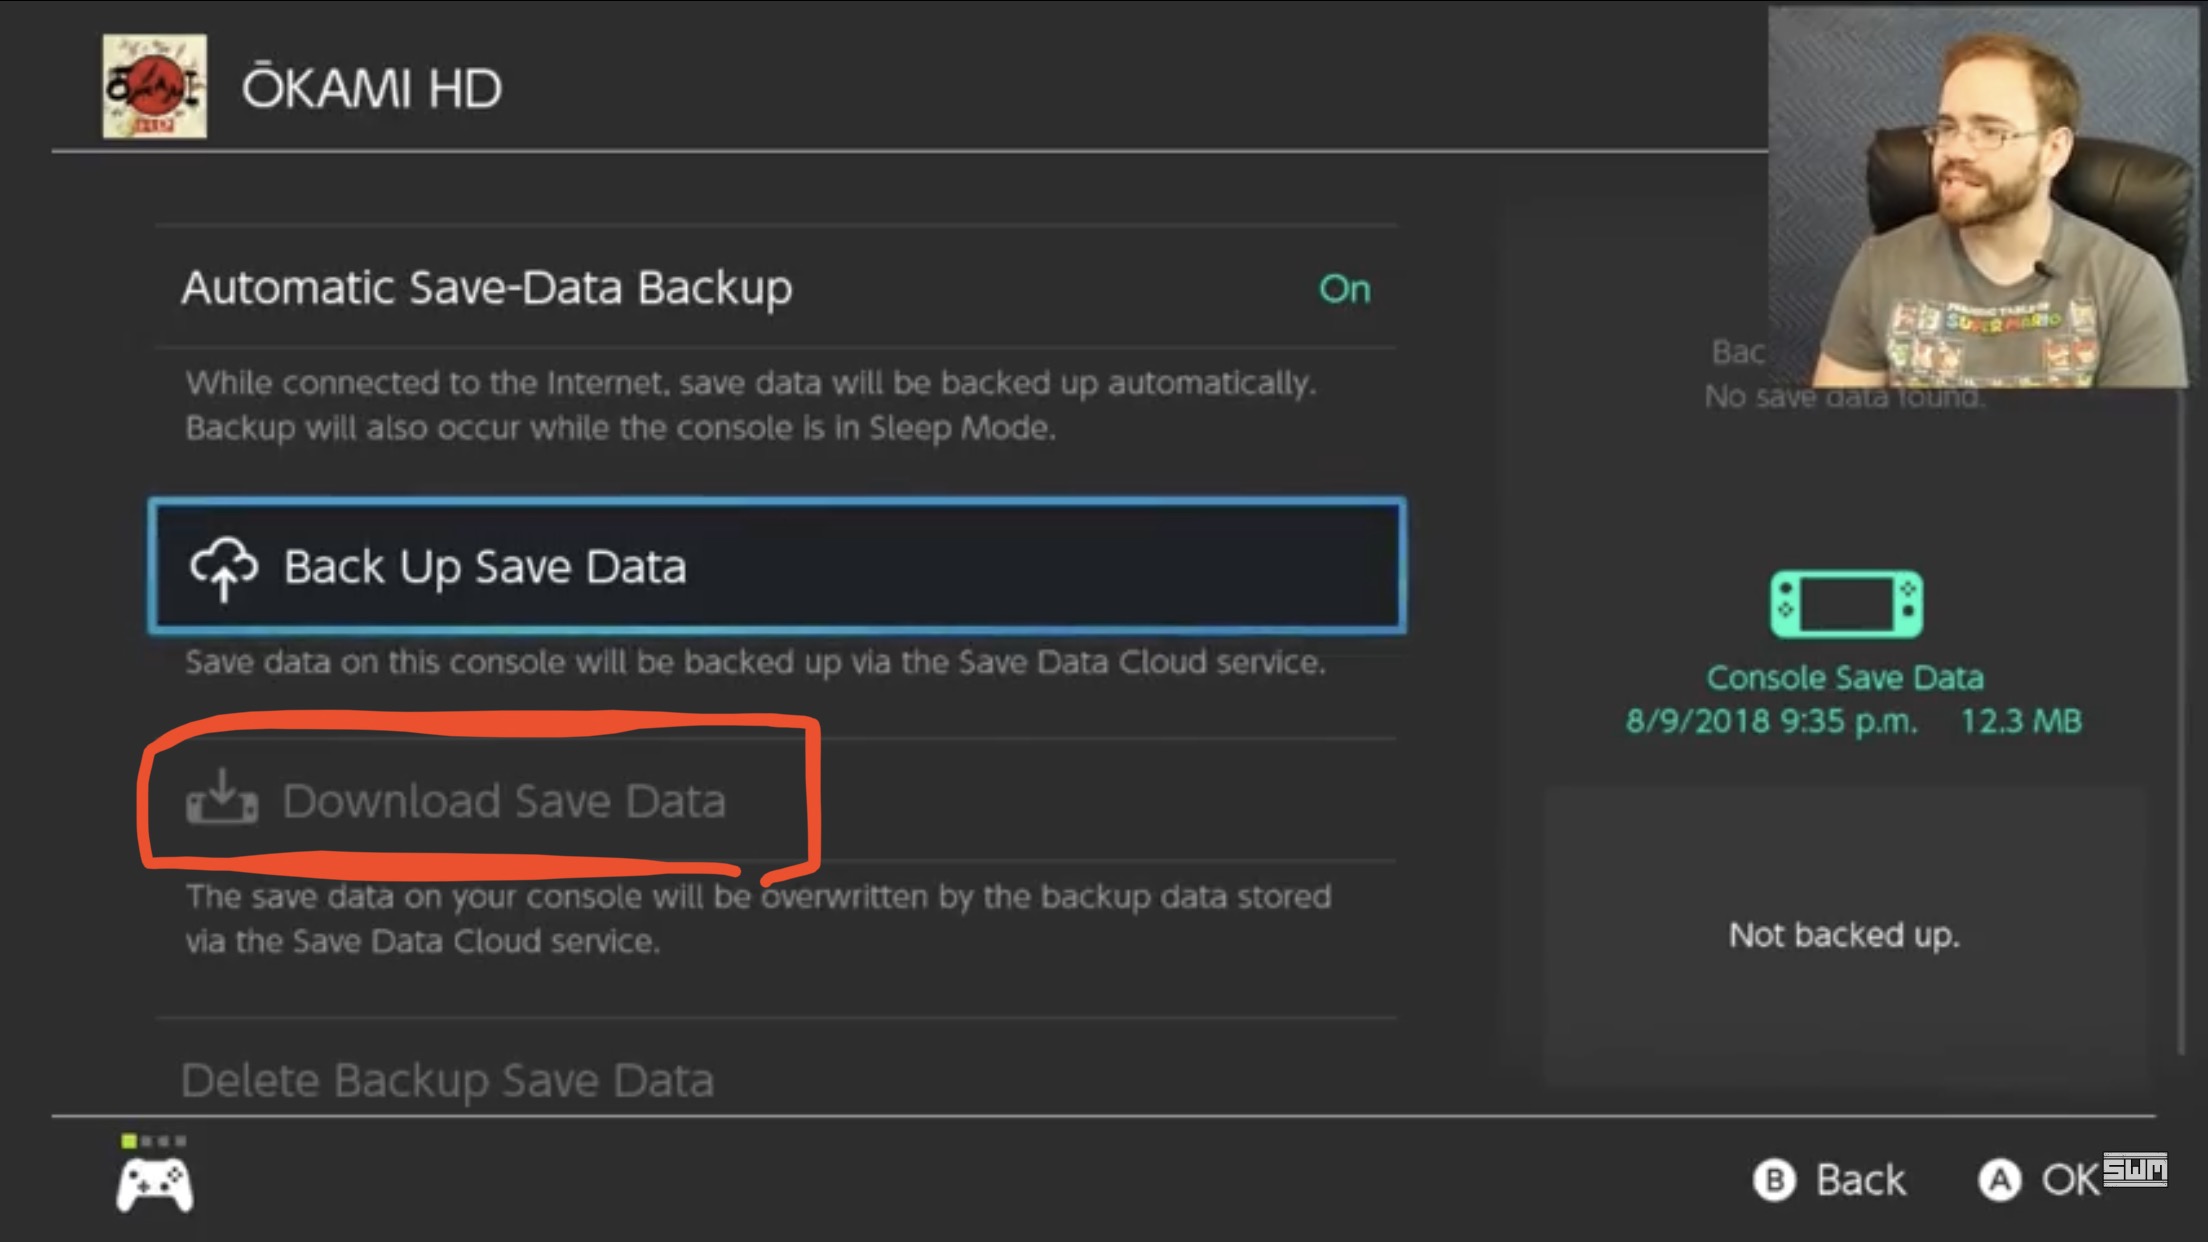This screenshot has width=2208, height=1242.
Task: Click the ŌKAMI HD title text
Action: [x=372, y=88]
